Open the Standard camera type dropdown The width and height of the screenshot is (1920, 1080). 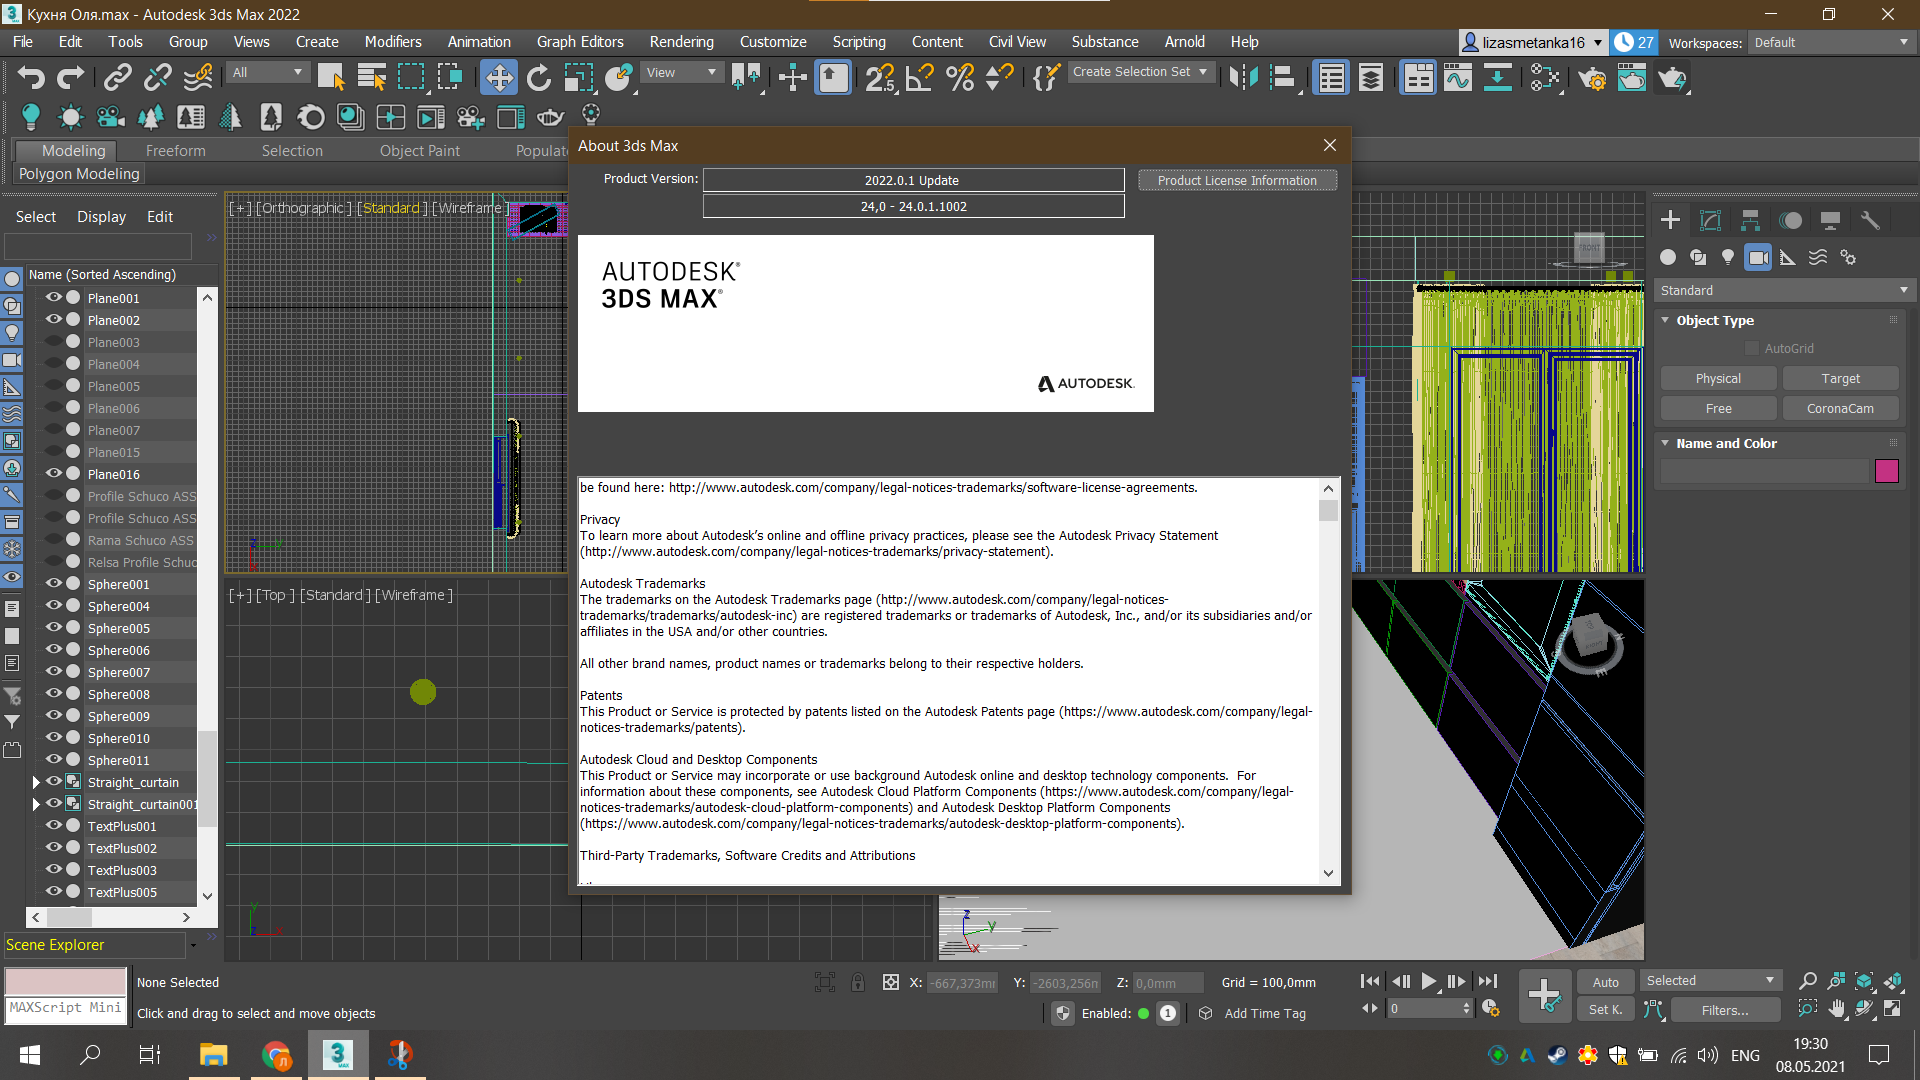[x=1784, y=290]
